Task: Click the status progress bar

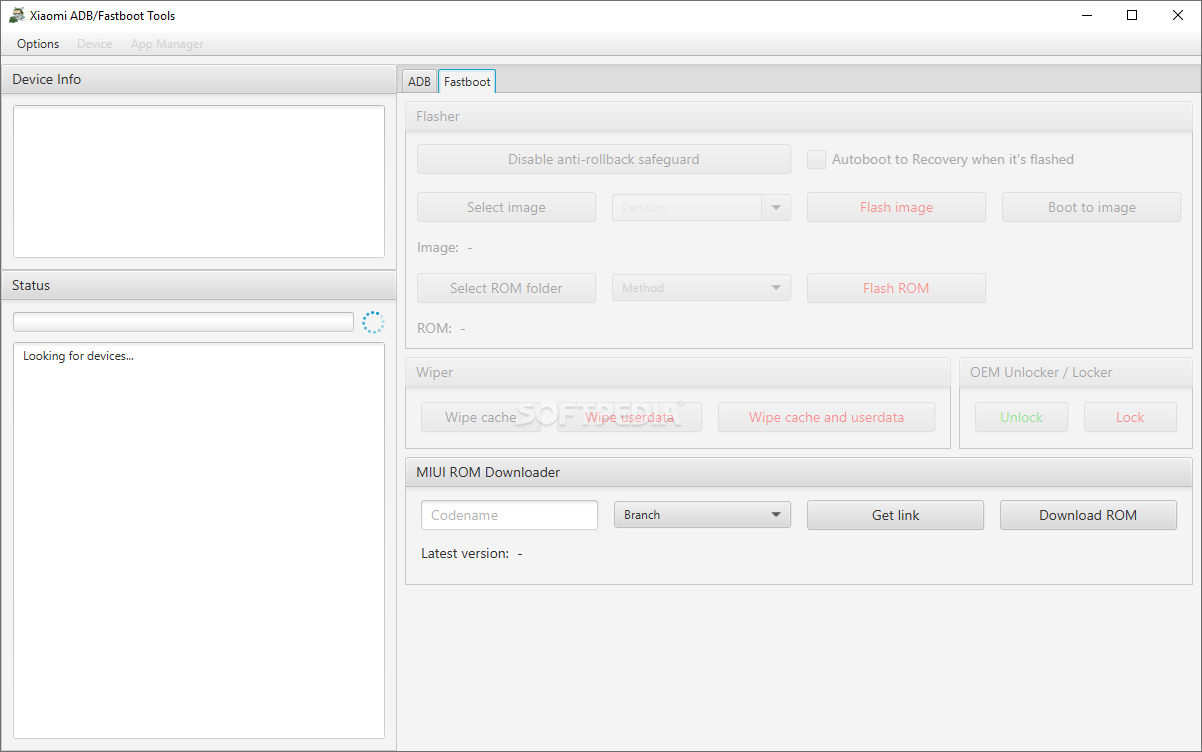Action: tap(183, 322)
